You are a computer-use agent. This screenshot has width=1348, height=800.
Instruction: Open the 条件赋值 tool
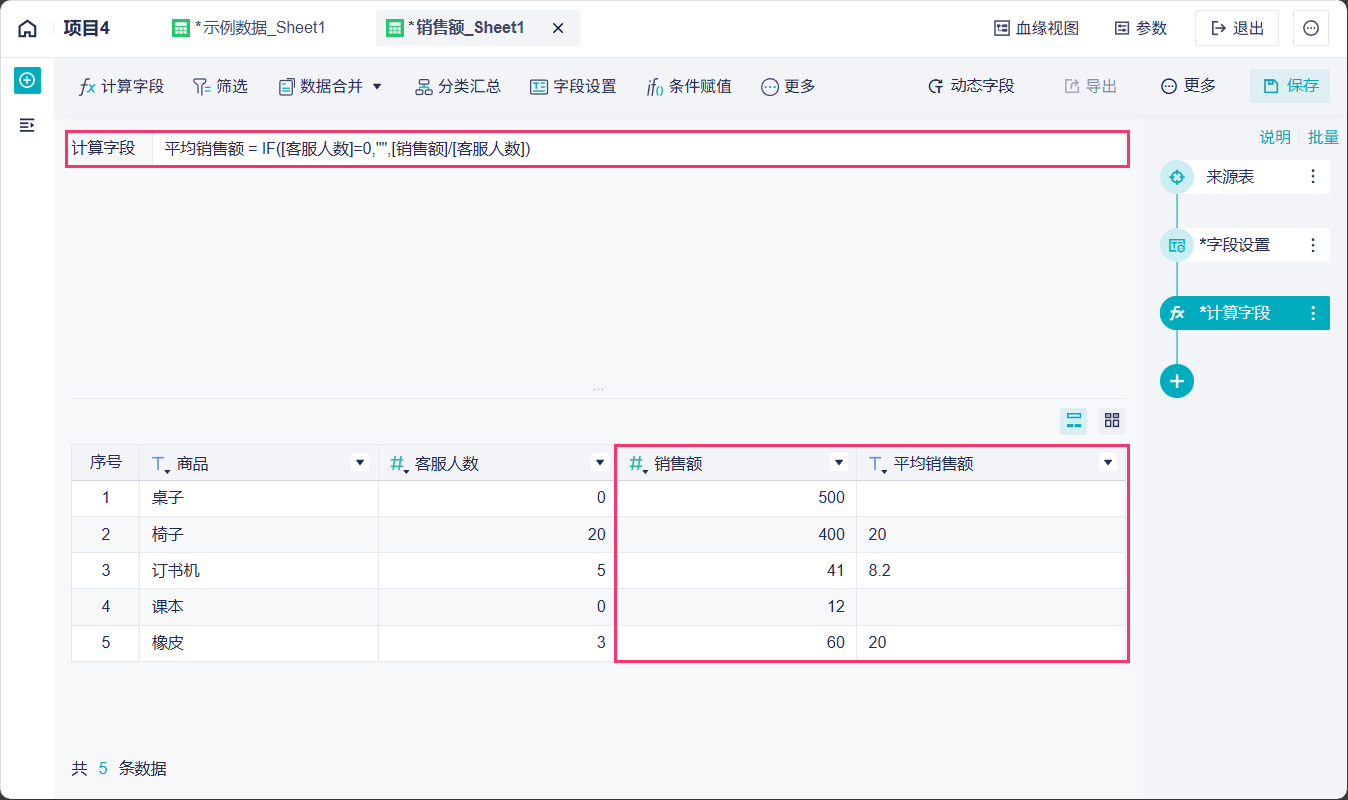point(689,86)
